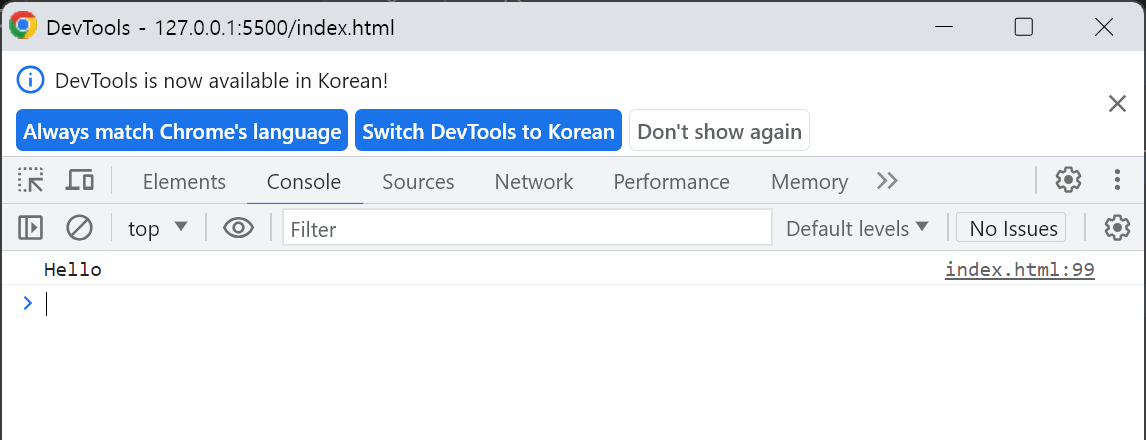Activate the inspect element picker icon
The image size is (1146, 440).
pos(31,180)
